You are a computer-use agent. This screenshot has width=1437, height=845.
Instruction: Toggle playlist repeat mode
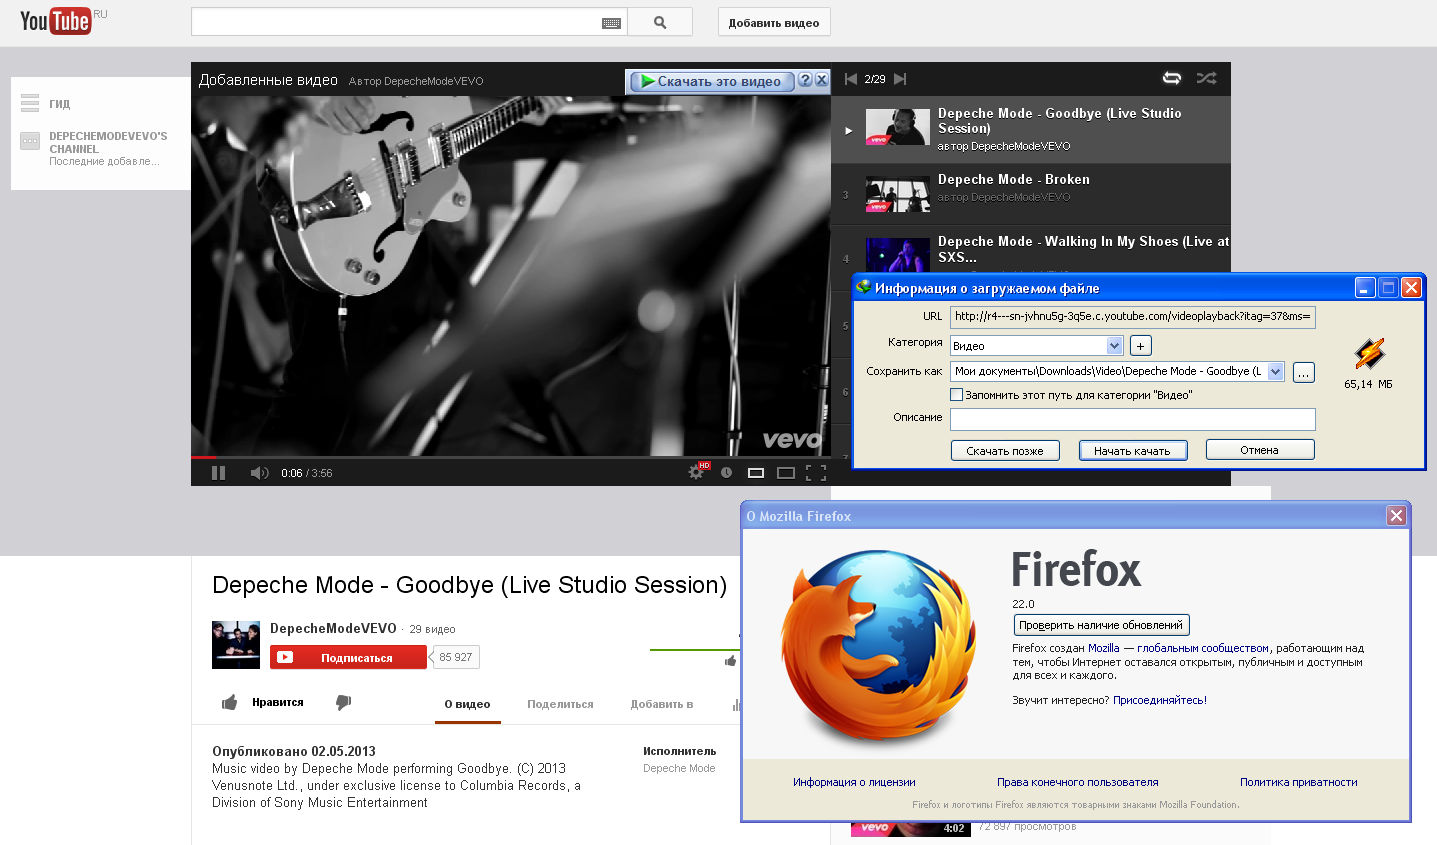(x=1172, y=78)
